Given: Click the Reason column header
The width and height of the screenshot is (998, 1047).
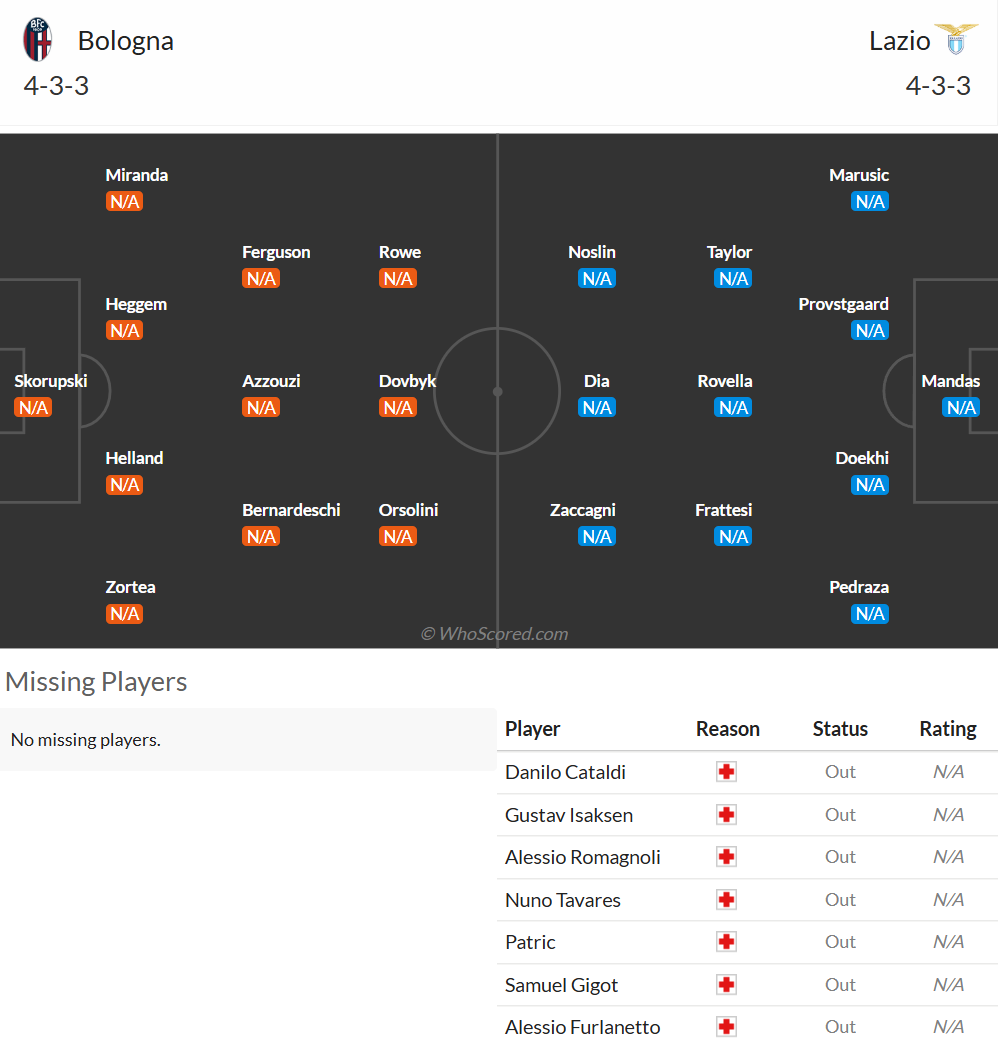Looking at the screenshot, I should [728, 728].
